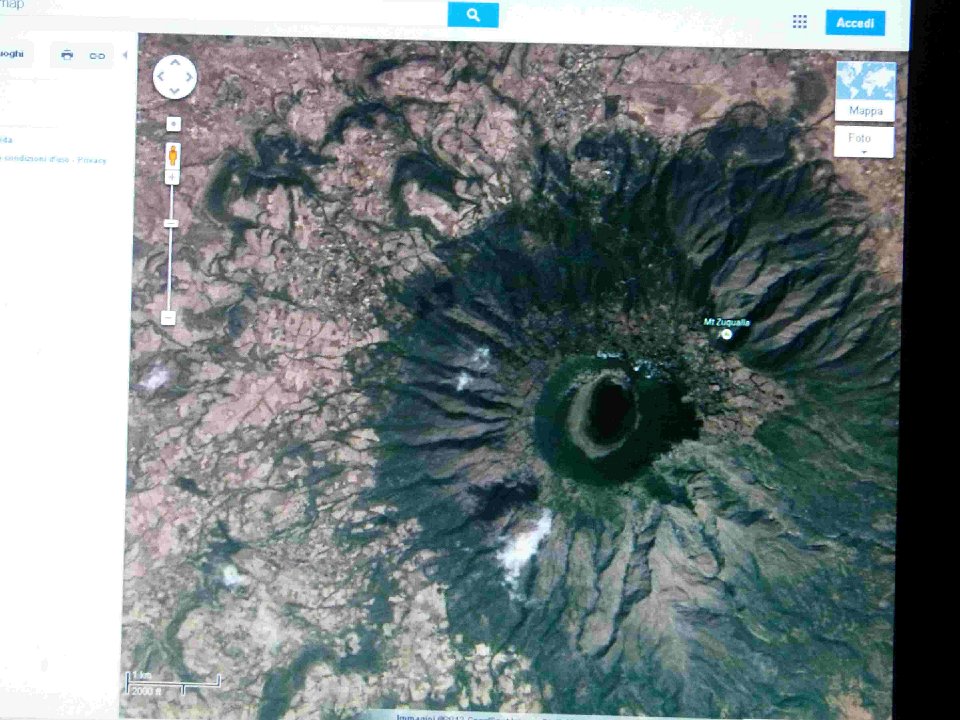
Task: Click the Mt Zuqualla text label
Action: point(727,322)
